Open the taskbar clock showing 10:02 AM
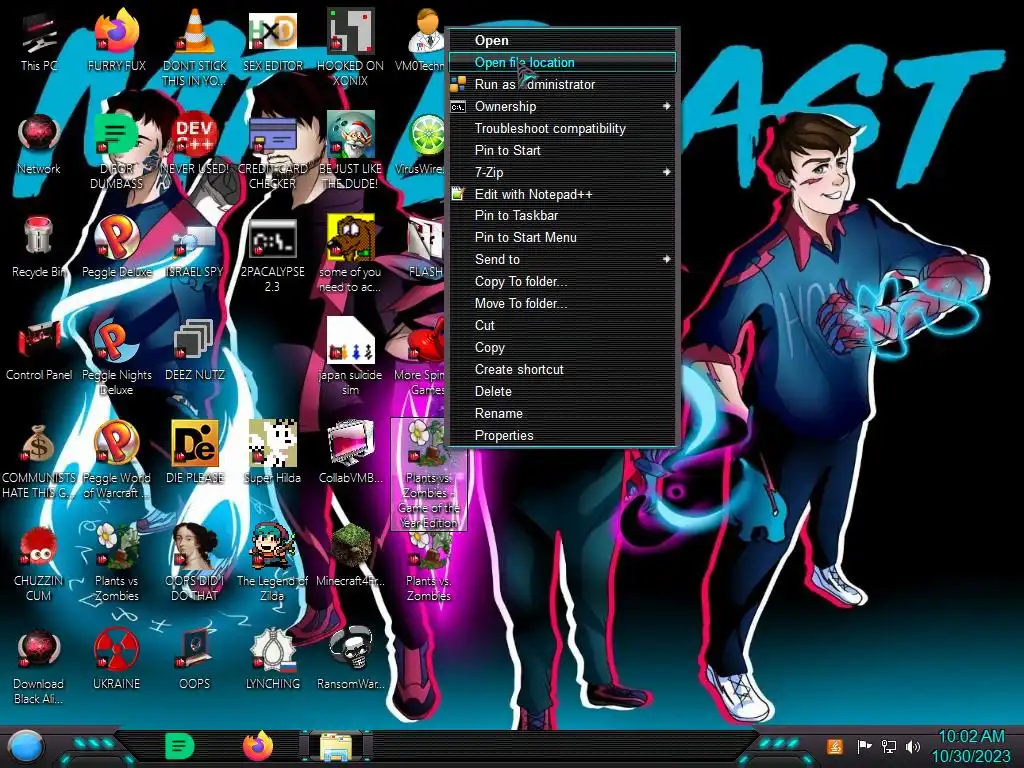This screenshot has height=768, width=1024. (x=971, y=746)
